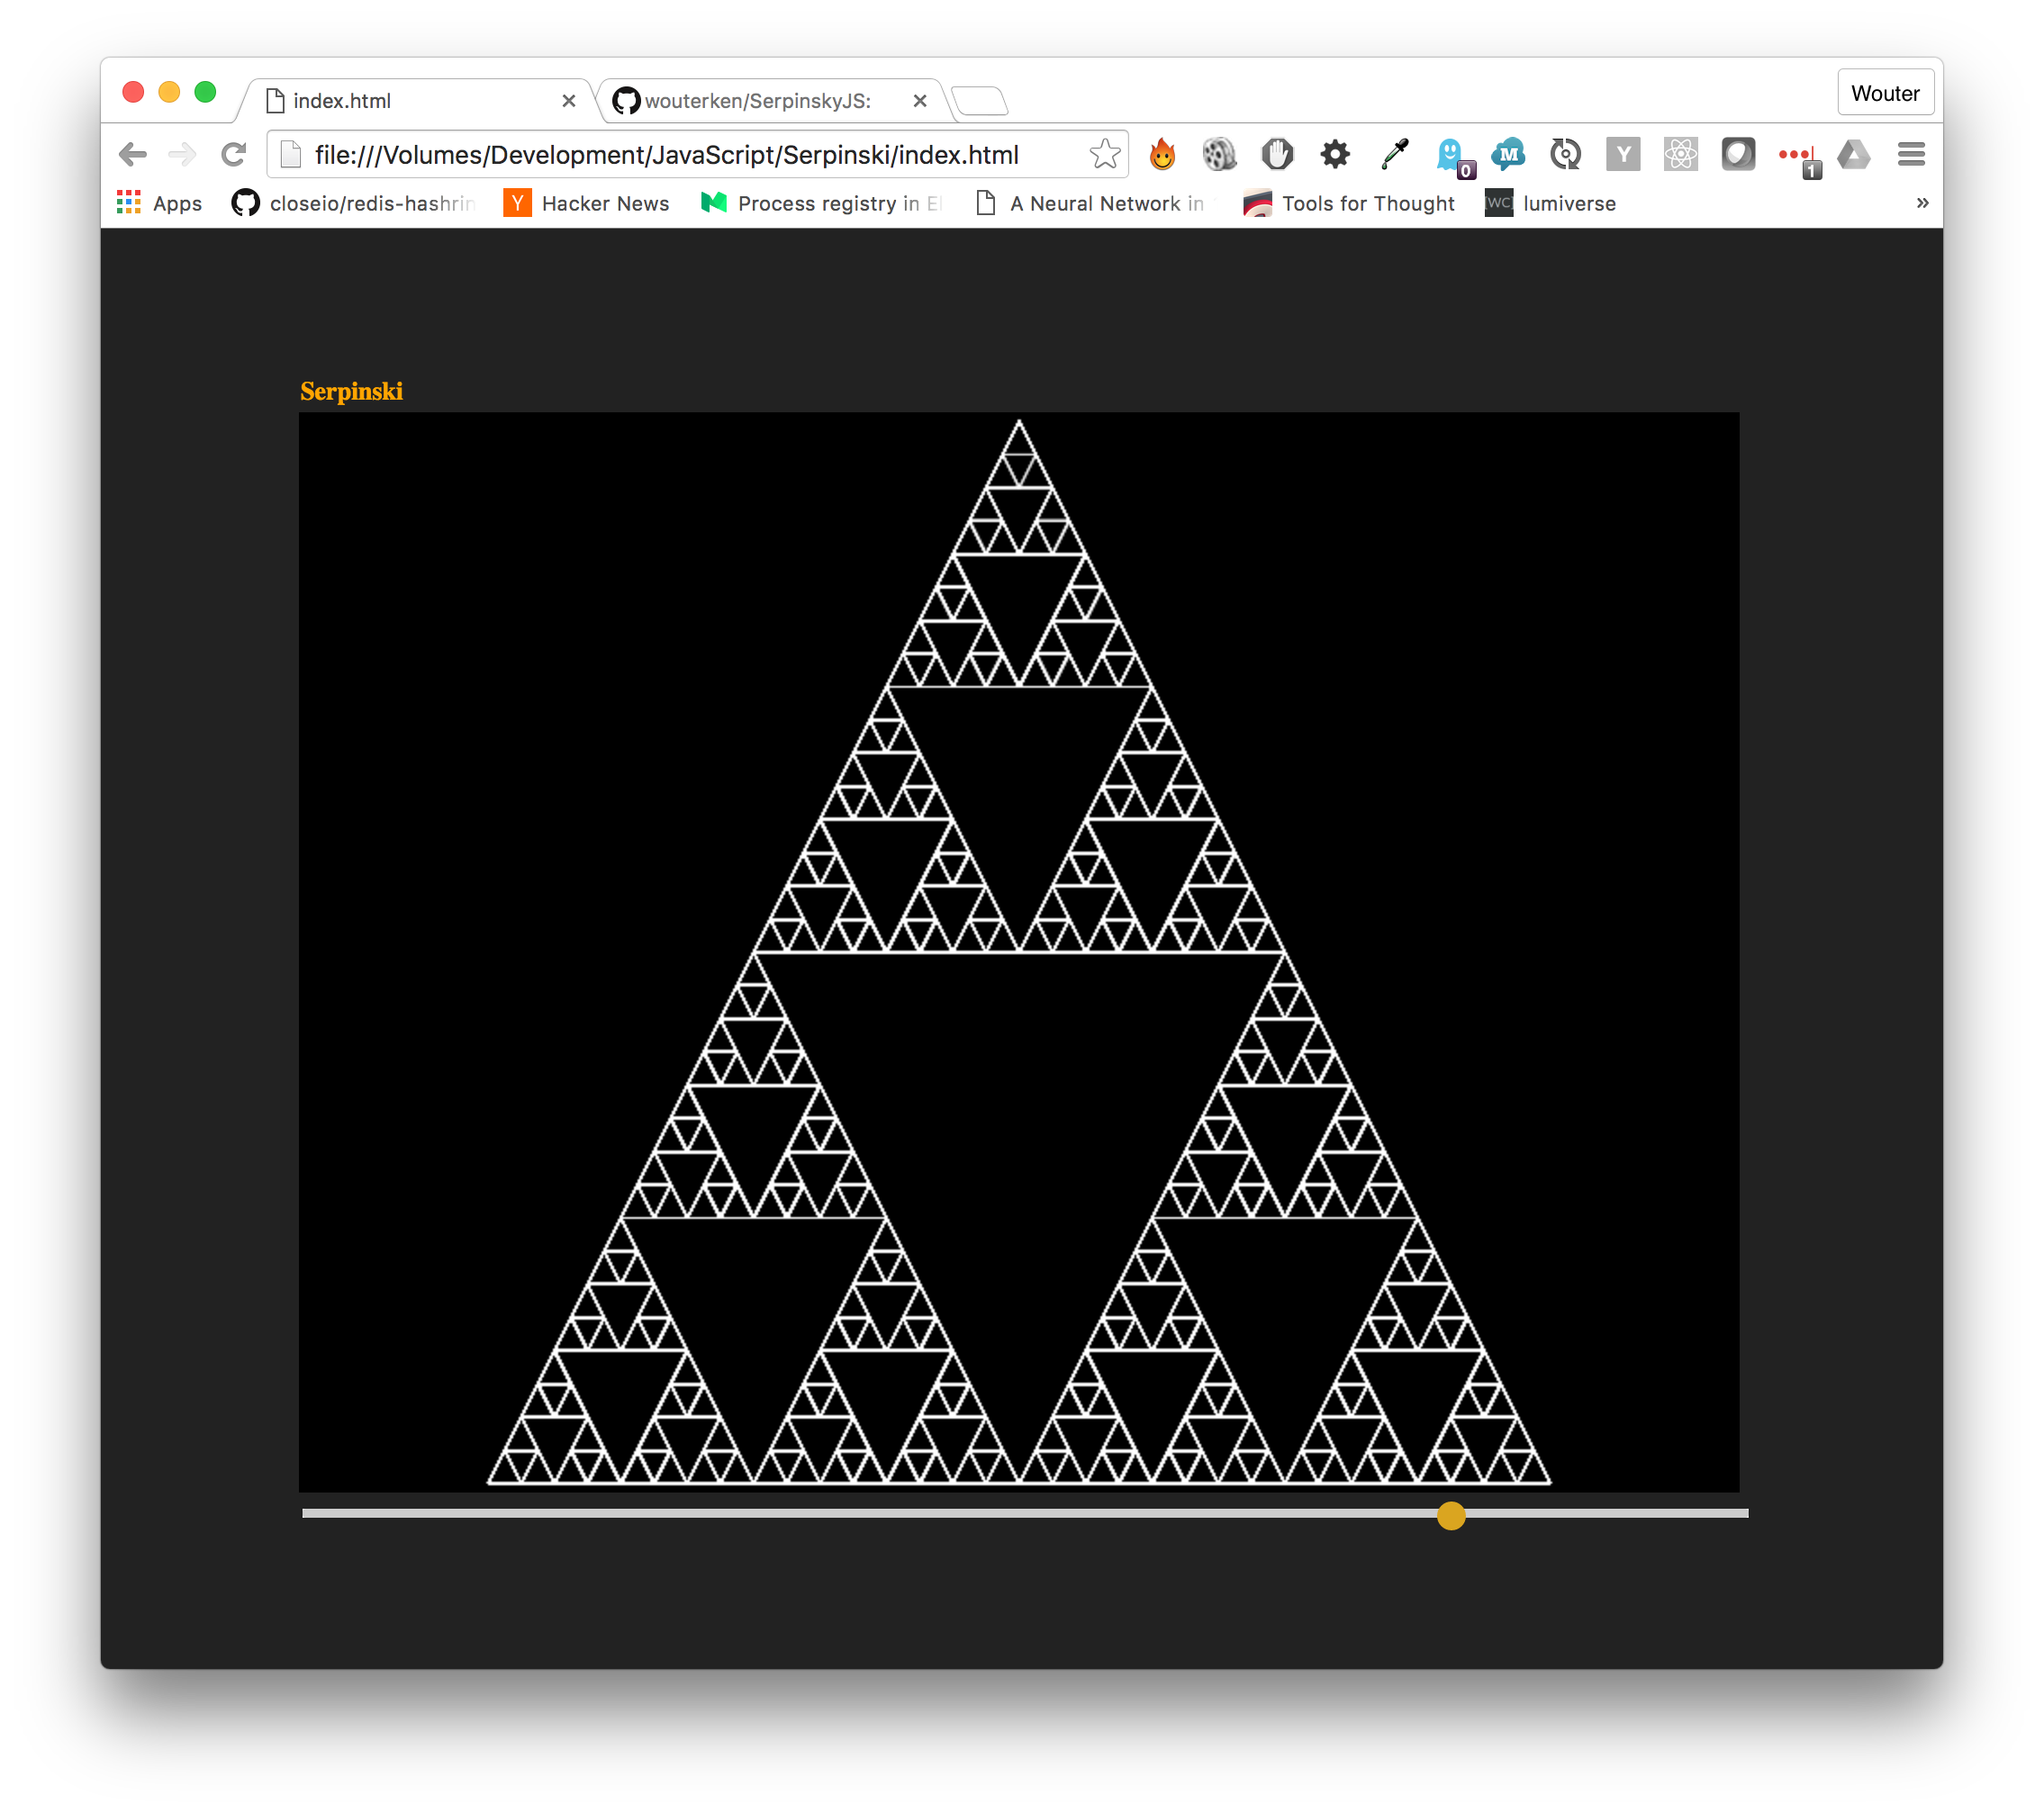Click the gold slider handle
Viewport: 2044px width, 1813px height.
point(1451,1516)
